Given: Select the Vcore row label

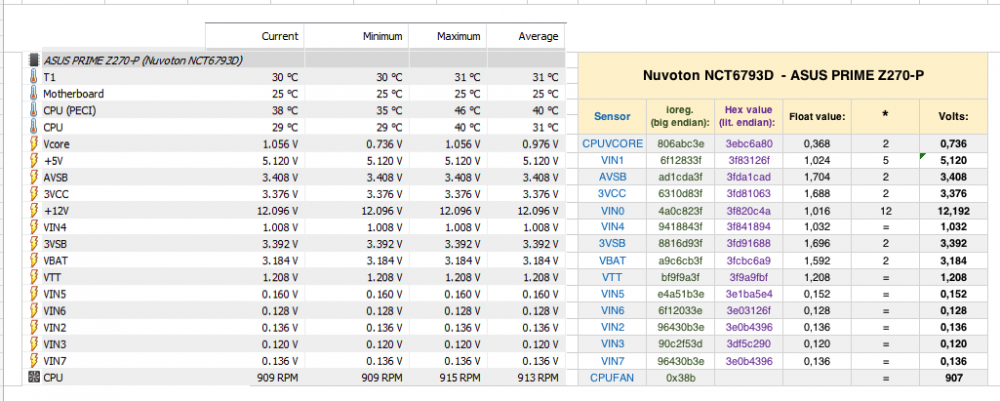Looking at the screenshot, I should pos(56,144).
